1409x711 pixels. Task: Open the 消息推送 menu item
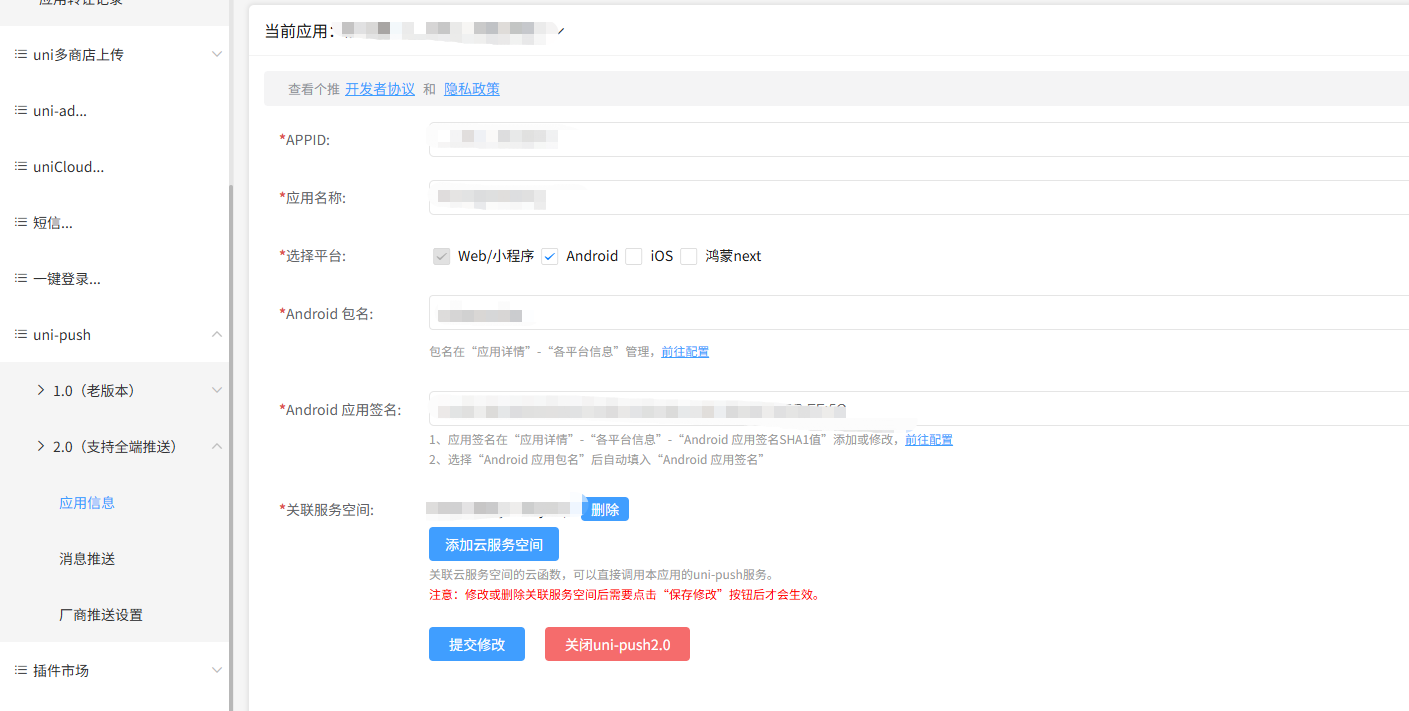(87, 559)
